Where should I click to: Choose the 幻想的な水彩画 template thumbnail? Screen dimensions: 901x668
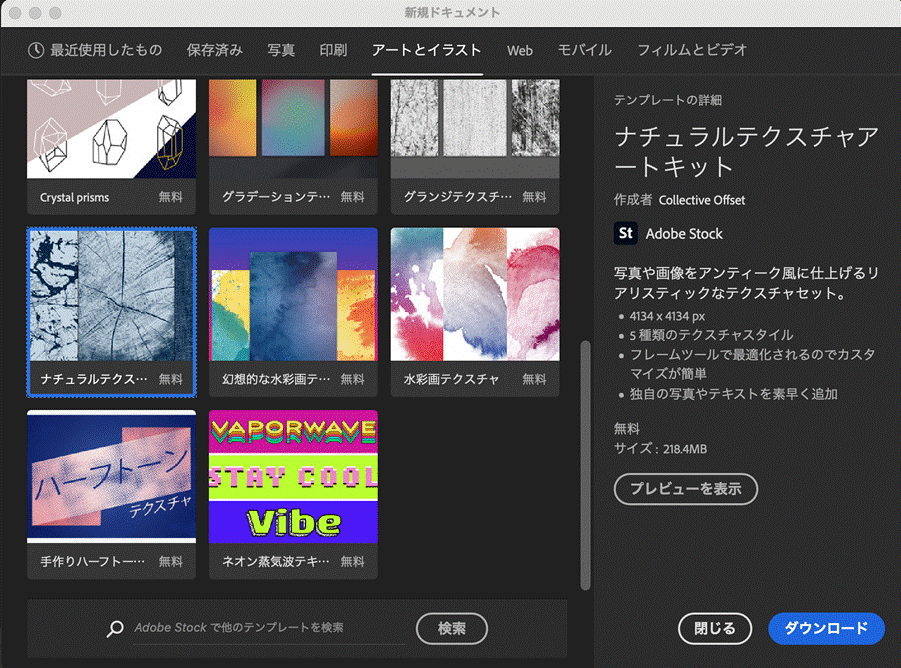(x=293, y=296)
